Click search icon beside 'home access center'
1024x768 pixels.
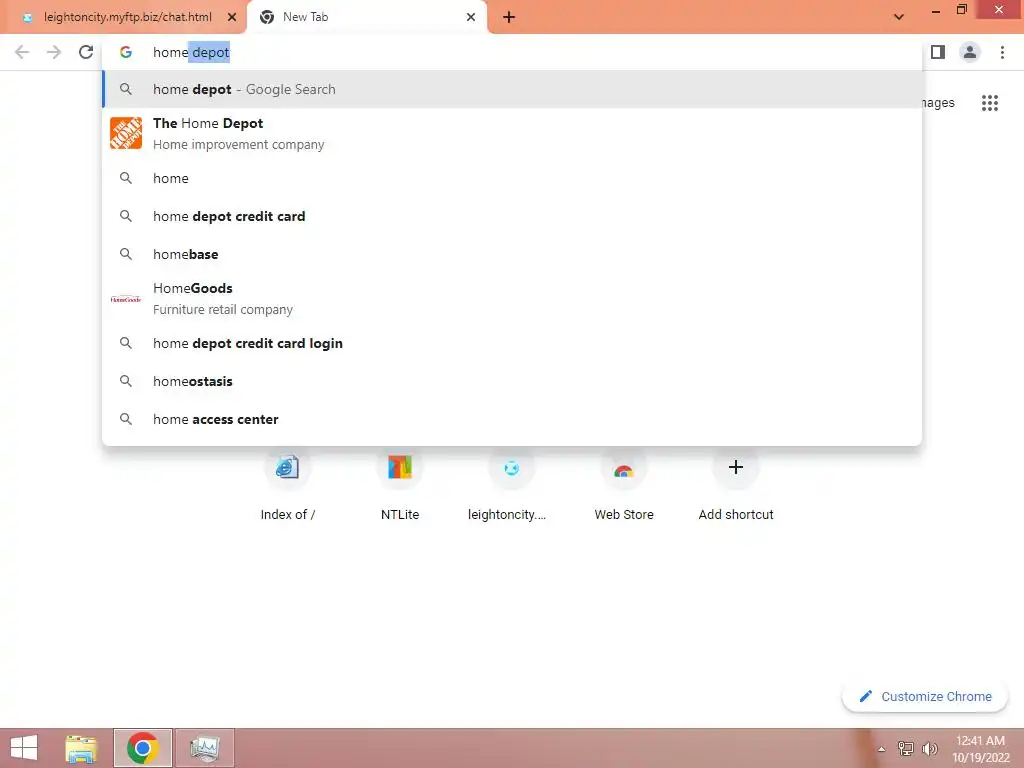126,419
